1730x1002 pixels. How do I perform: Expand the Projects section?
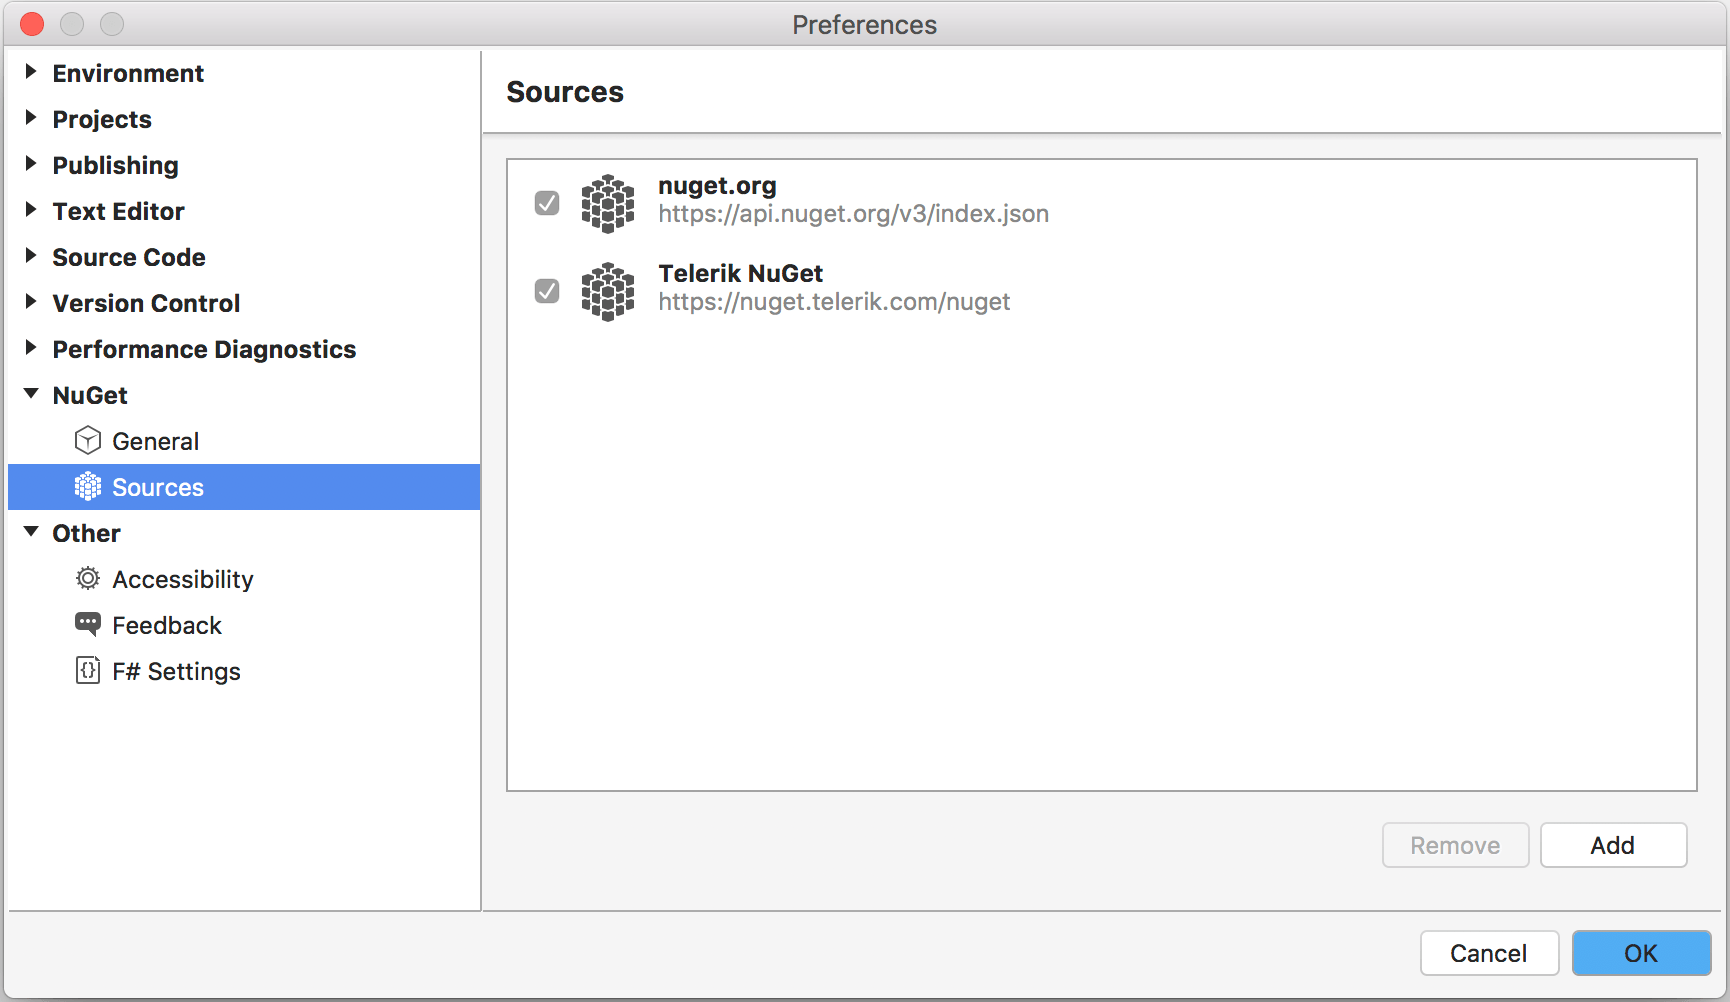click(x=31, y=117)
